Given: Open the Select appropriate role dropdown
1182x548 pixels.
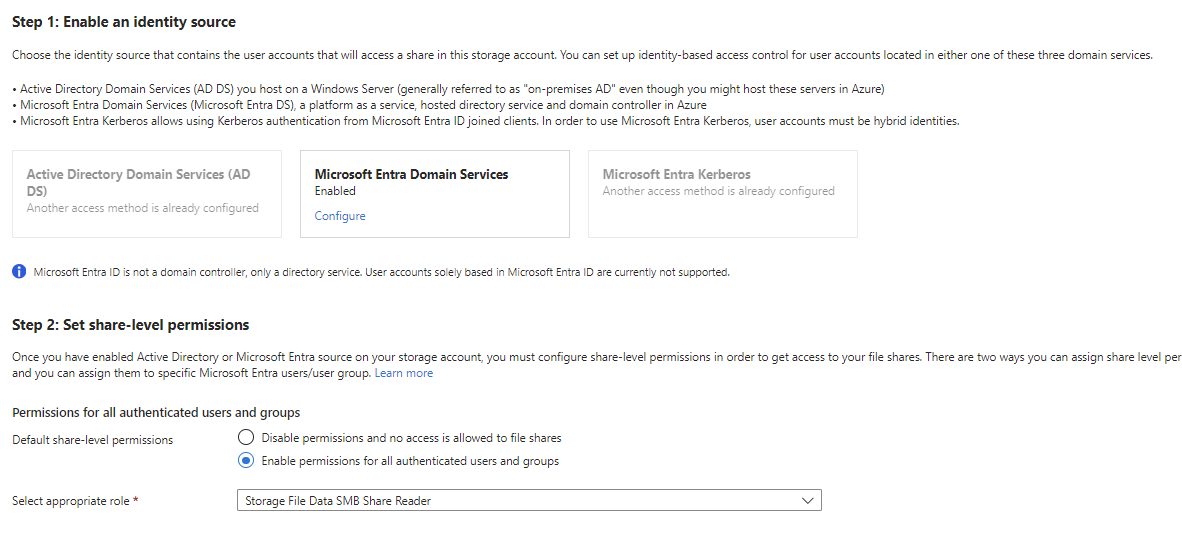Looking at the screenshot, I should click(x=529, y=501).
